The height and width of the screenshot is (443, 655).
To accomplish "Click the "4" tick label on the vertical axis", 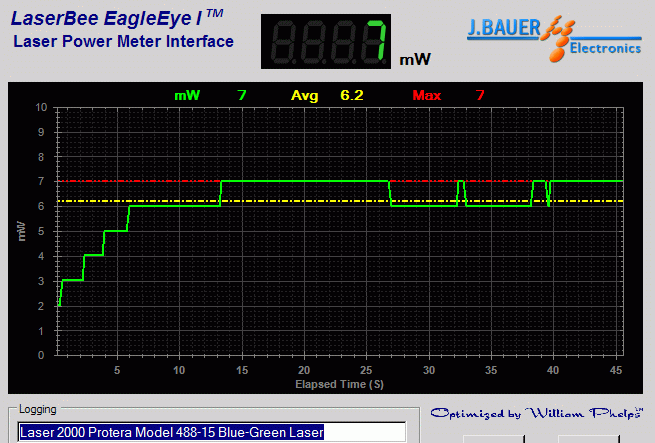I will pyautogui.click(x=41, y=256).
